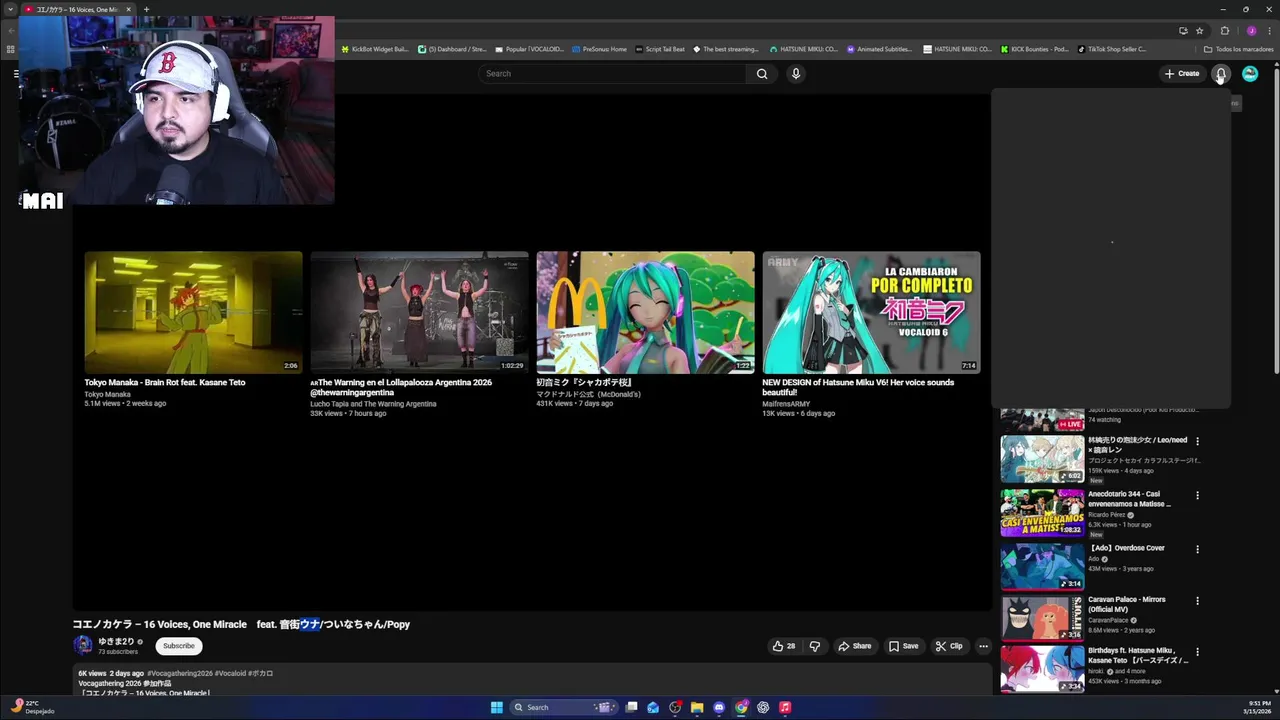The width and height of the screenshot is (1280, 720).
Task: Open a new browser tab
Action: [146, 9]
